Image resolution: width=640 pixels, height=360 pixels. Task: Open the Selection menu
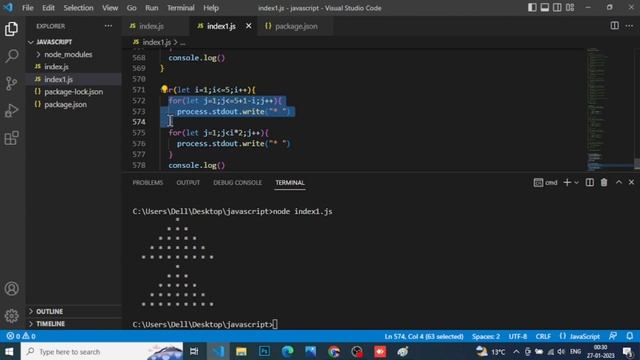[78, 8]
